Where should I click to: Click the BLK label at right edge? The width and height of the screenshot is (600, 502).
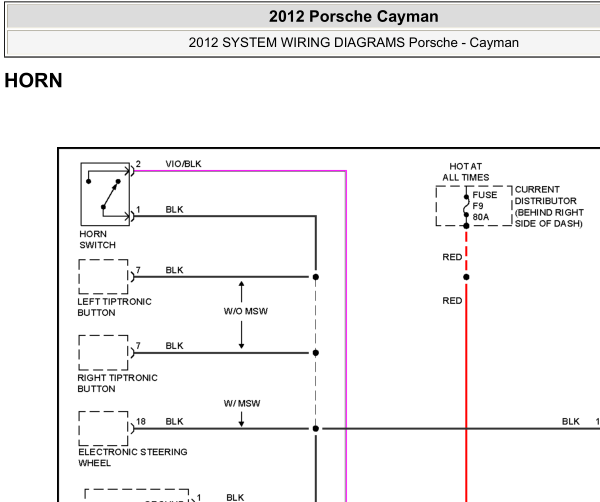[x=571, y=421]
